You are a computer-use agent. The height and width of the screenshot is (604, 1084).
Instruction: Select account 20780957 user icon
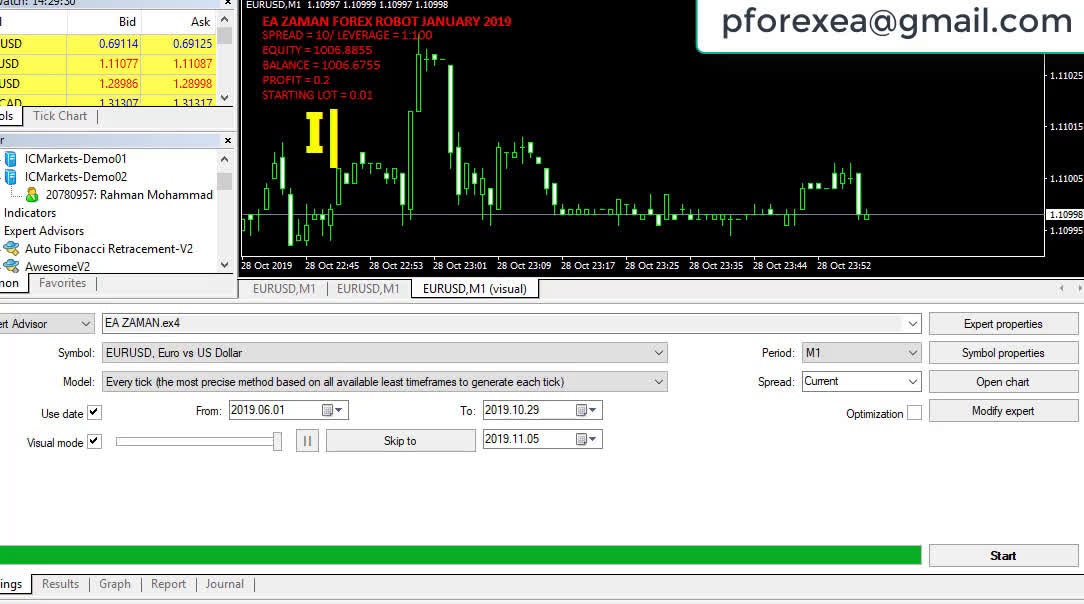coord(32,195)
